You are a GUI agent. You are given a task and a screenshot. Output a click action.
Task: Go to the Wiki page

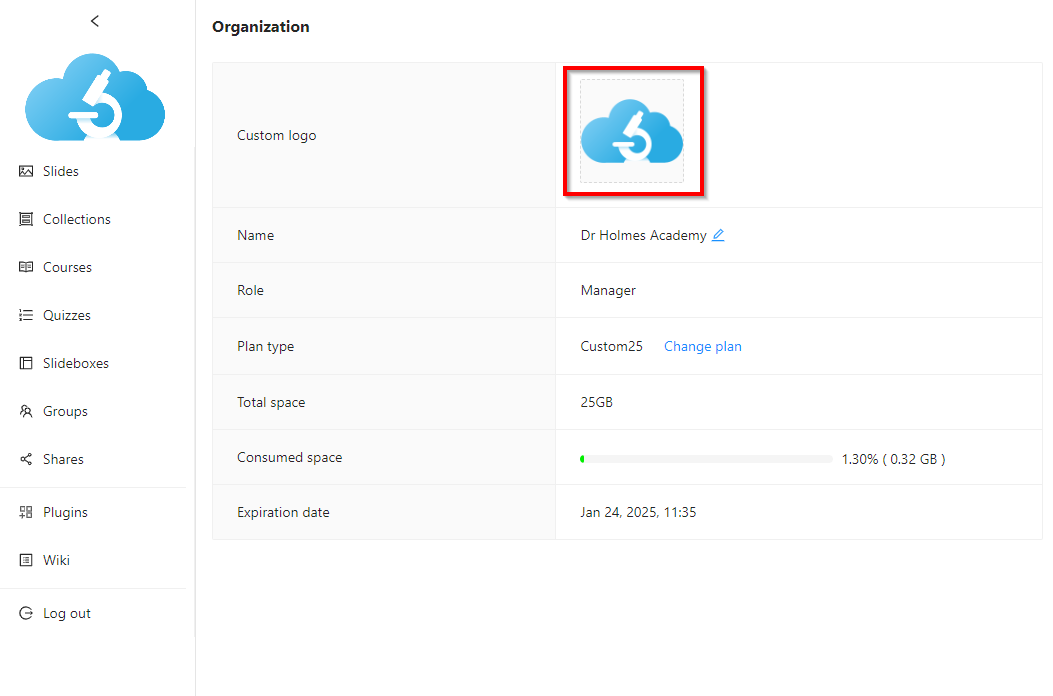point(56,560)
